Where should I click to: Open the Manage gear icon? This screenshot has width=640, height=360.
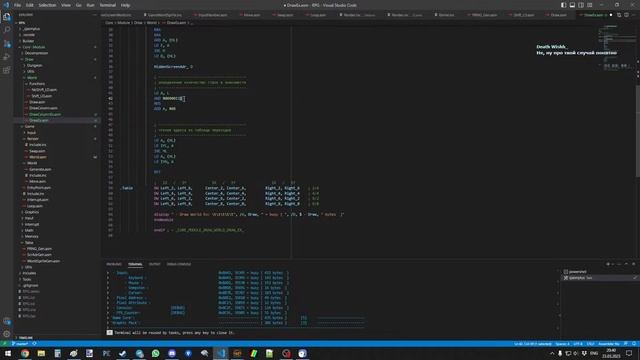pos(7,334)
